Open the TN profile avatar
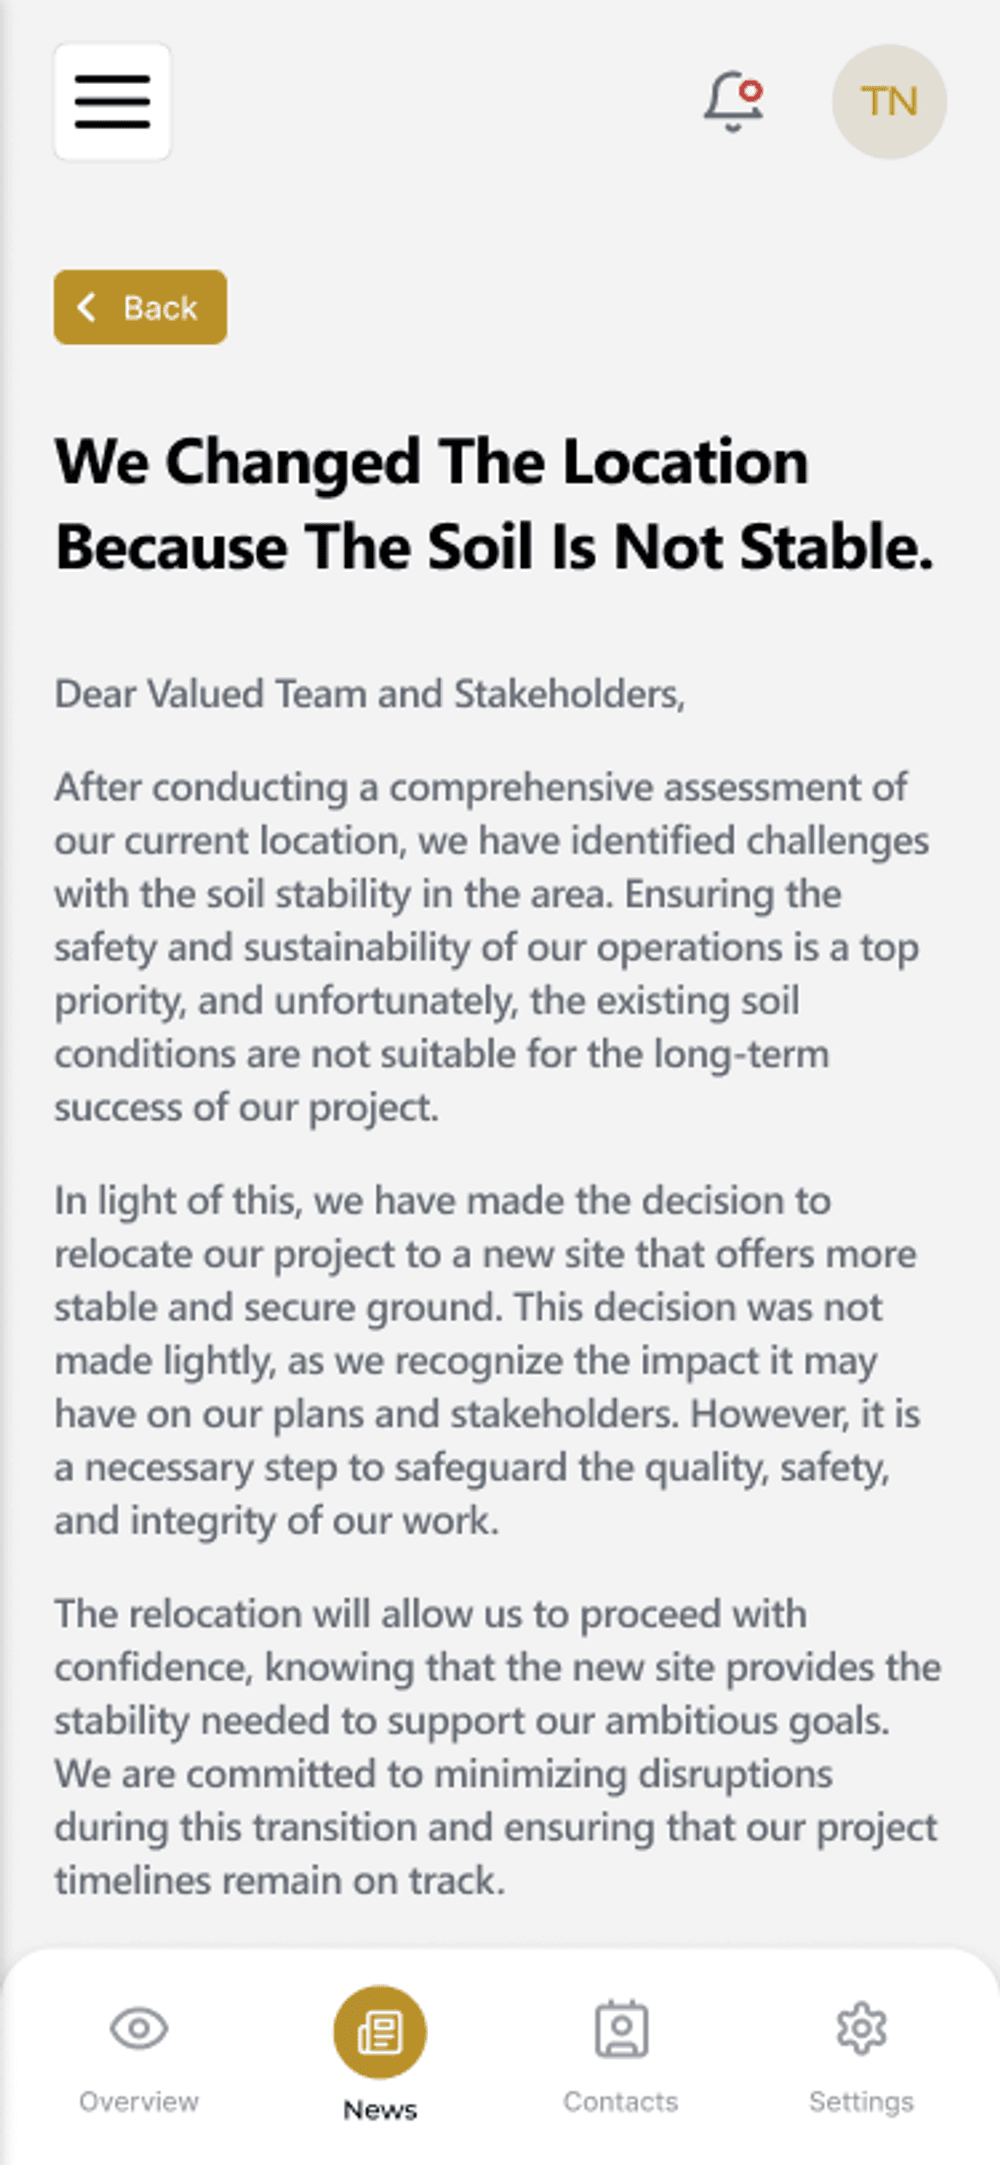 pyautogui.click(x=889, y=102)
